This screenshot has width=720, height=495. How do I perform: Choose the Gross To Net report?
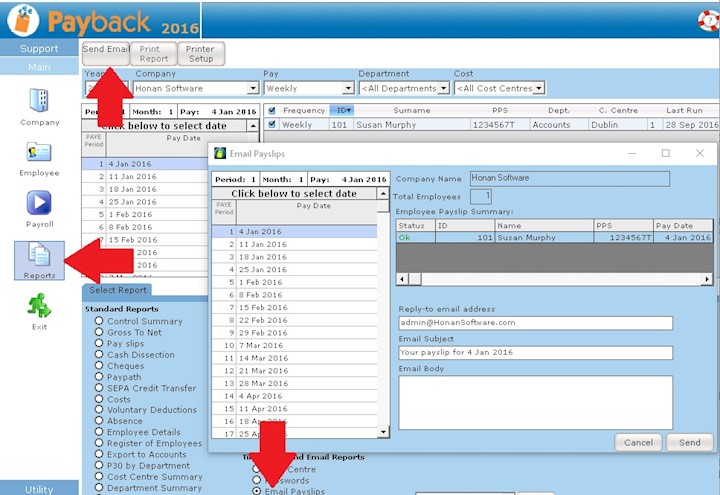(x=99, y=332)
